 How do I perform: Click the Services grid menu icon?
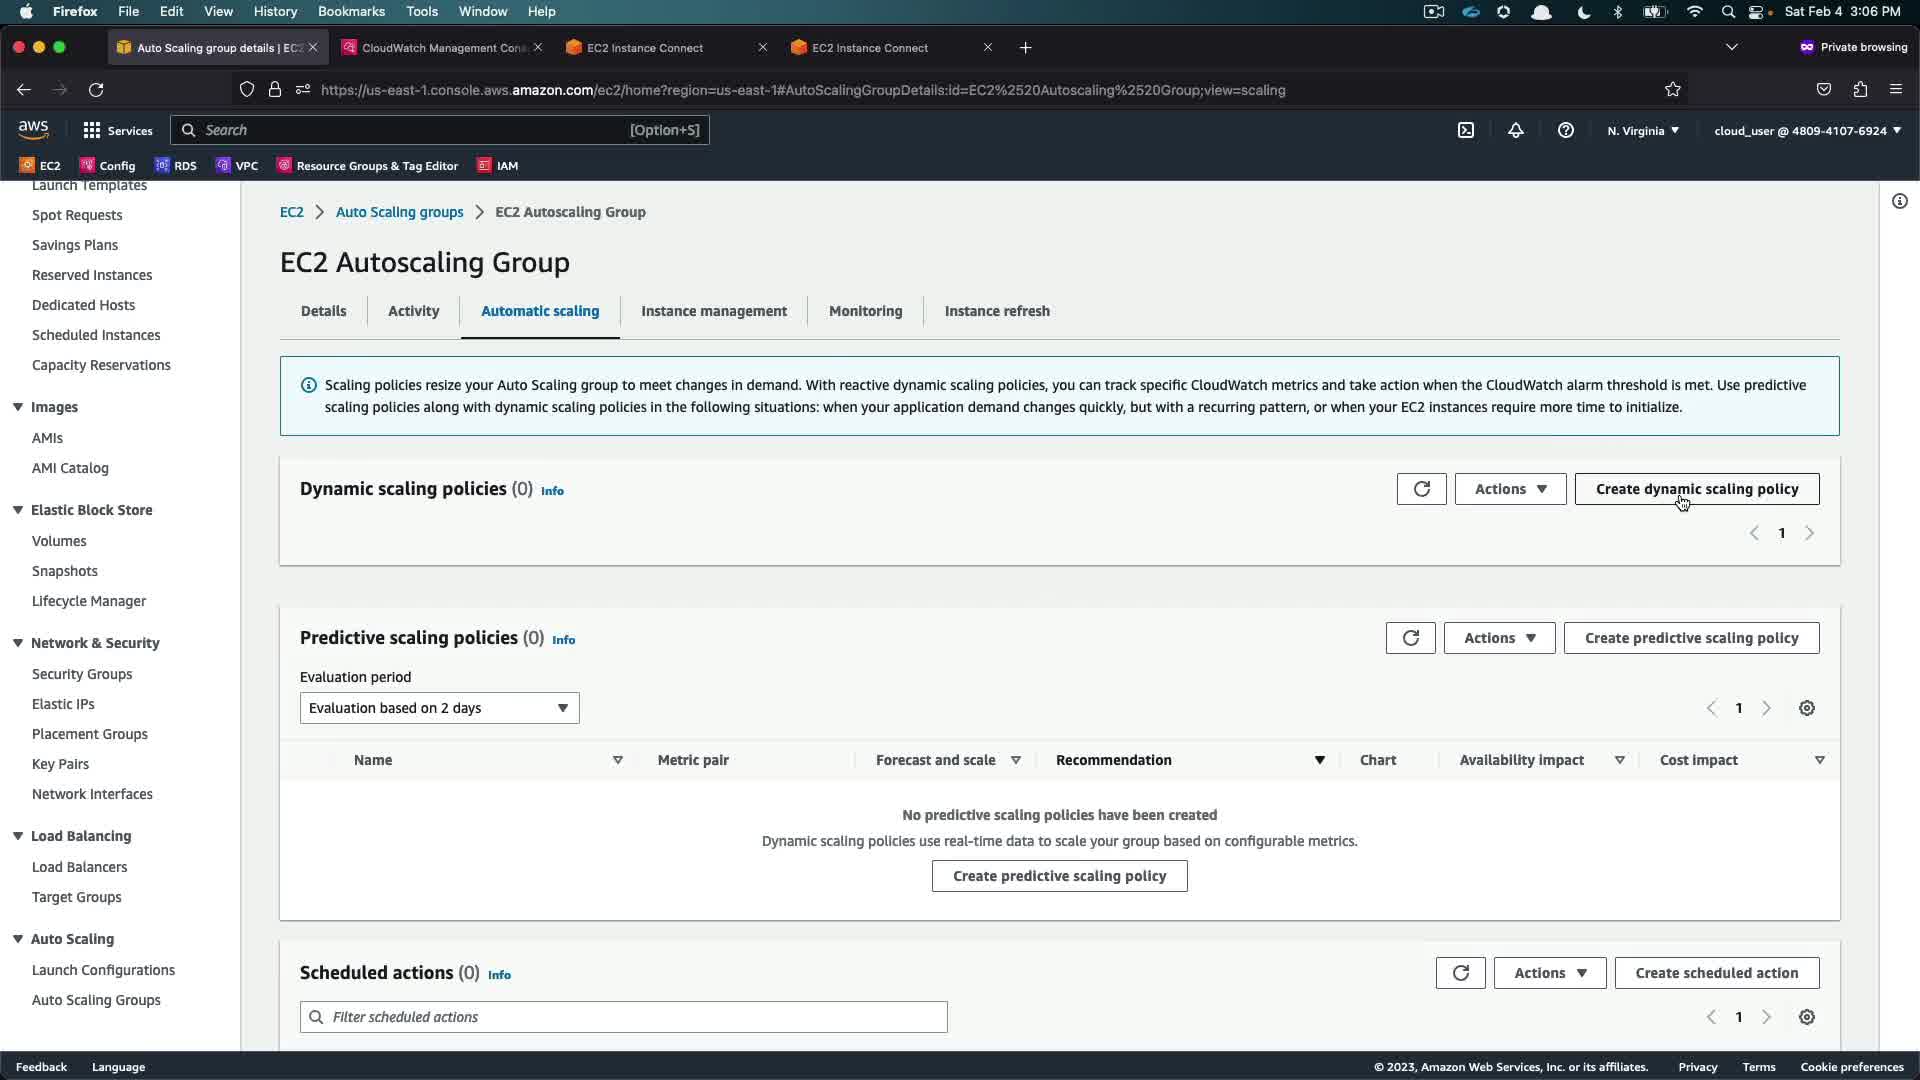pos(92,130)
